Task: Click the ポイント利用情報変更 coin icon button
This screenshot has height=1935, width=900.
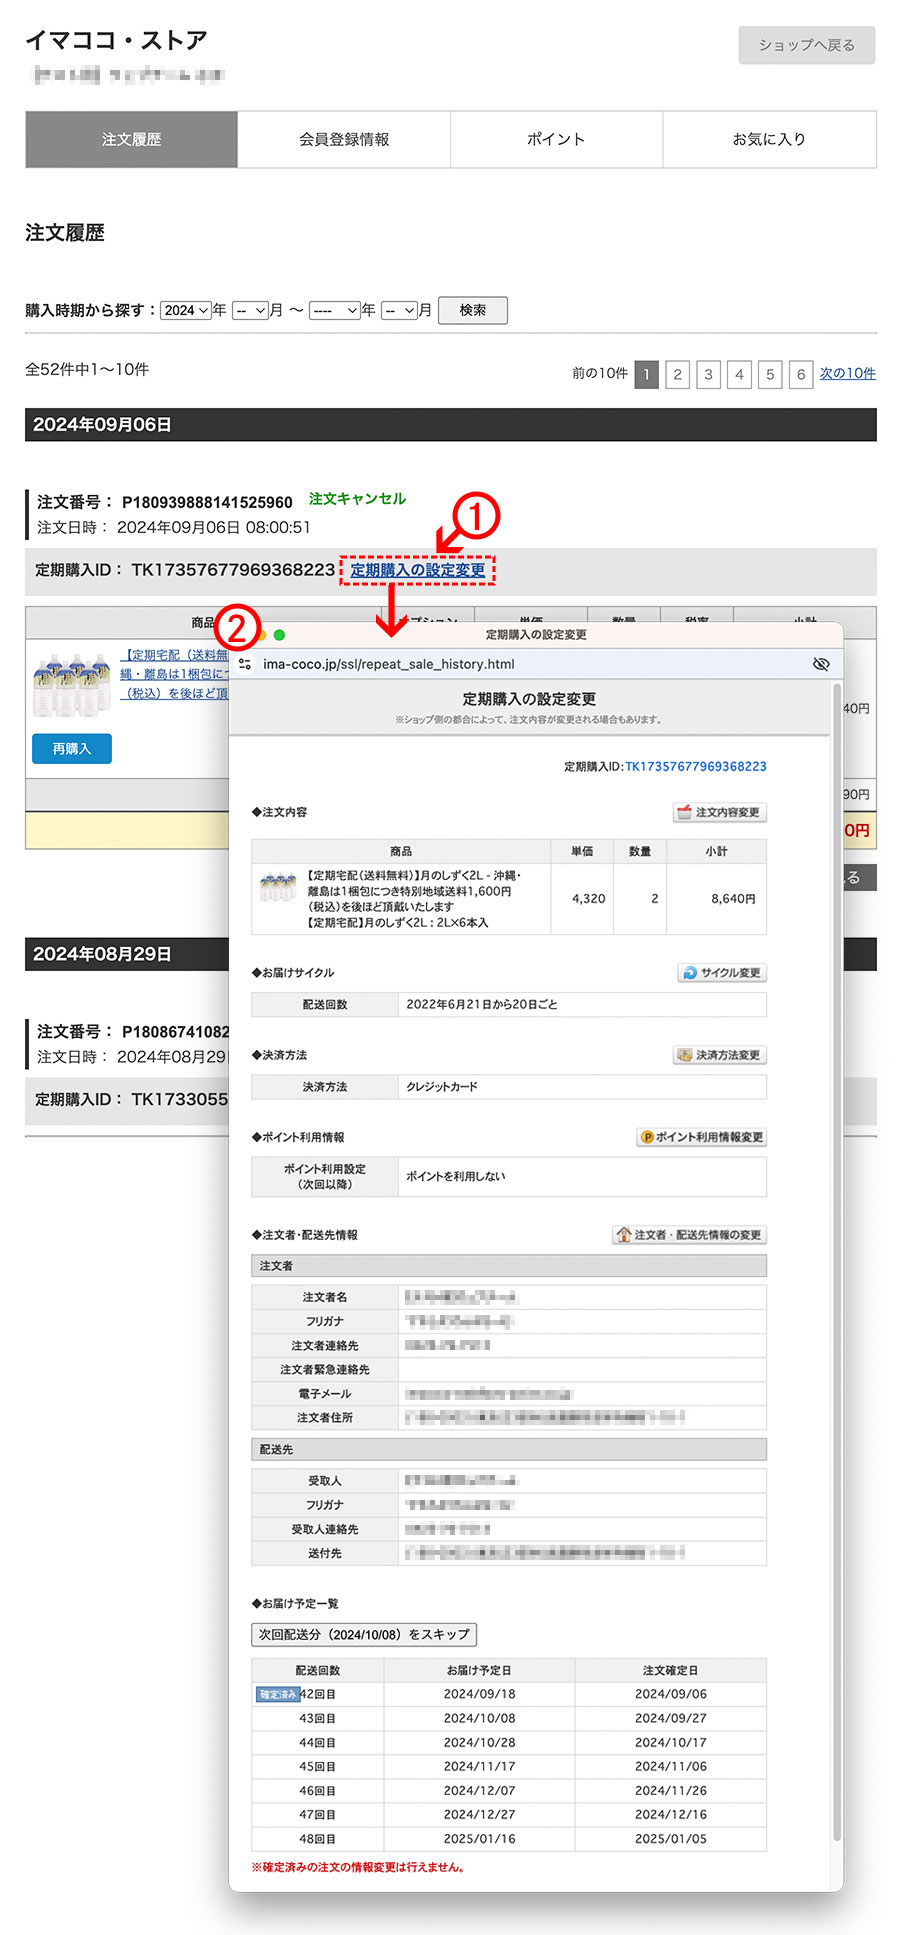Action: [x=702, y=1137]
